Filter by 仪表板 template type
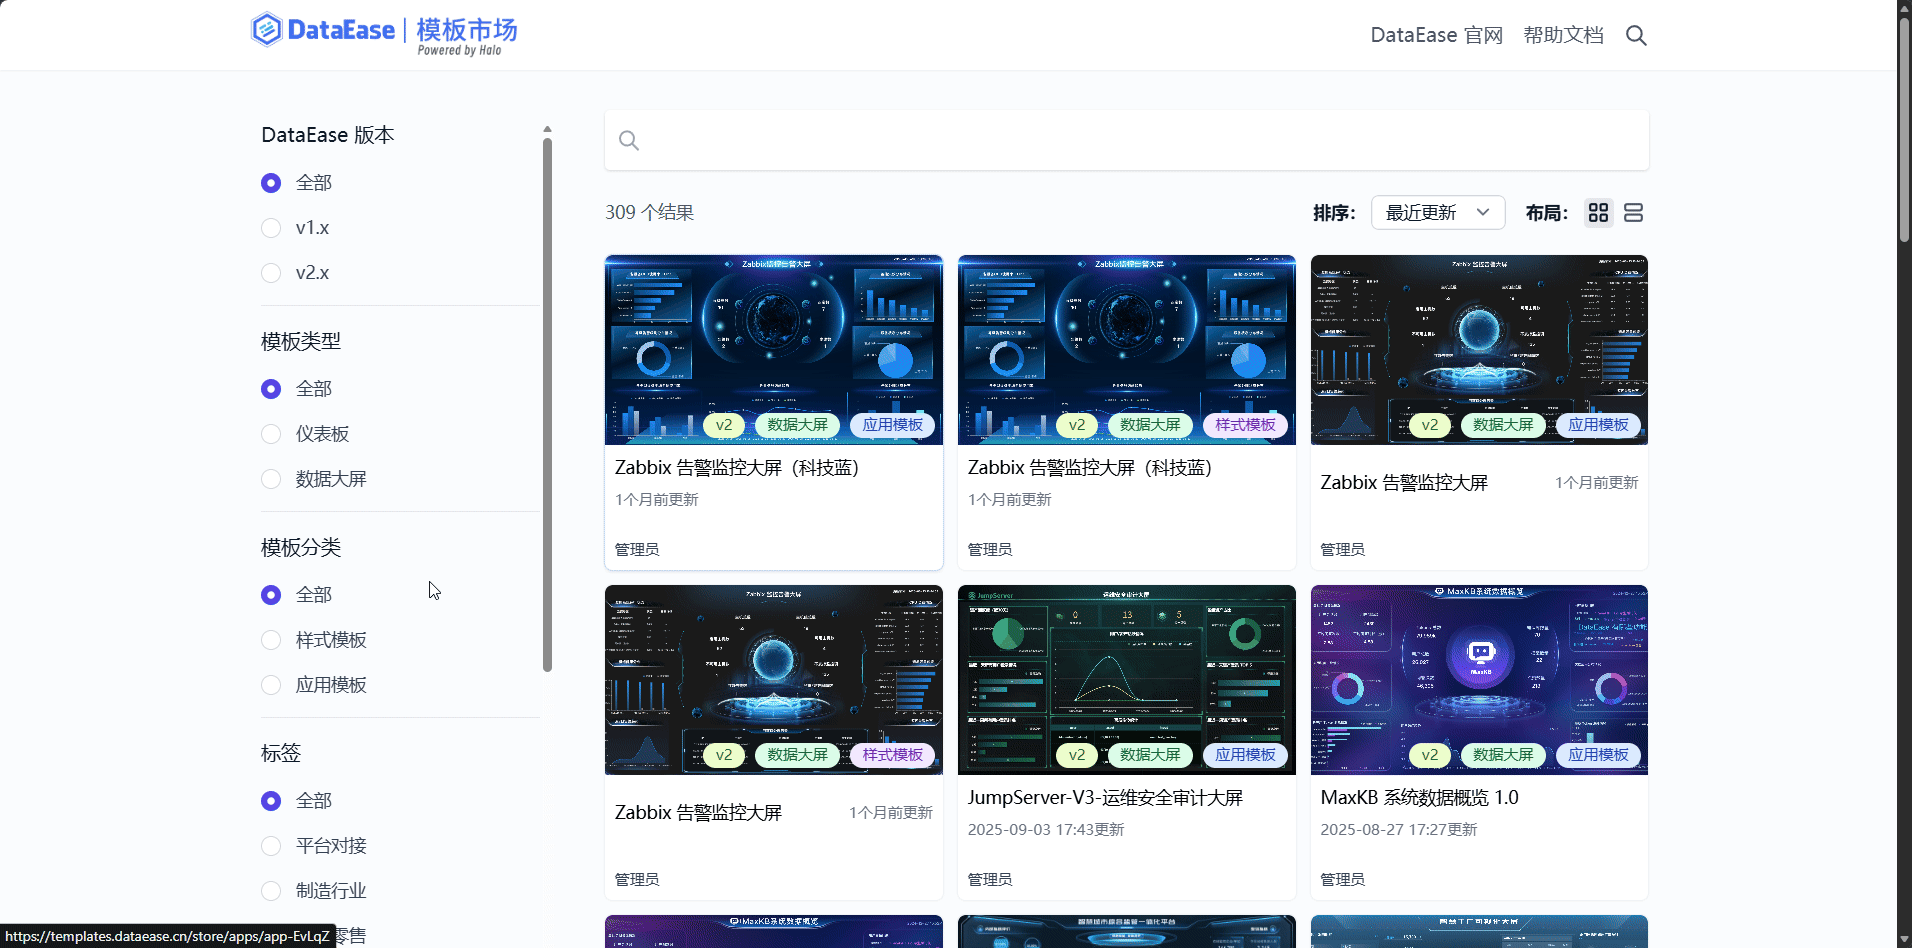Screen dimensions: 1912x948 [271, 434]
